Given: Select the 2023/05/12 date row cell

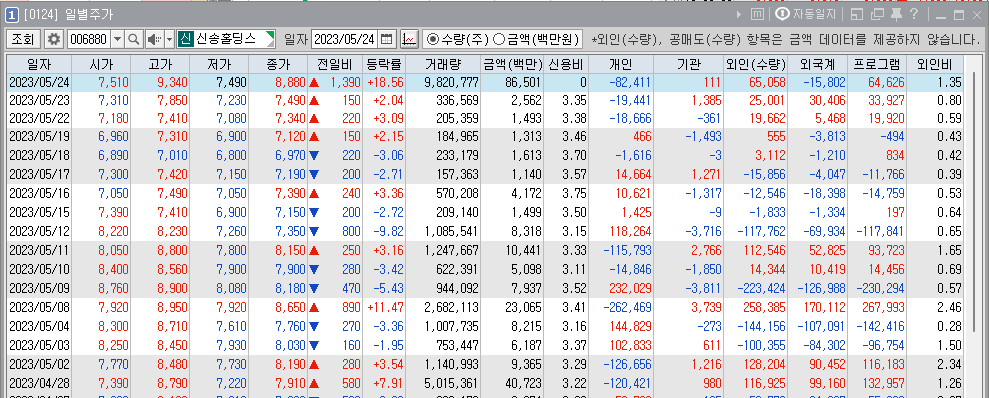Looking at the screenshot, I should 39,231.
